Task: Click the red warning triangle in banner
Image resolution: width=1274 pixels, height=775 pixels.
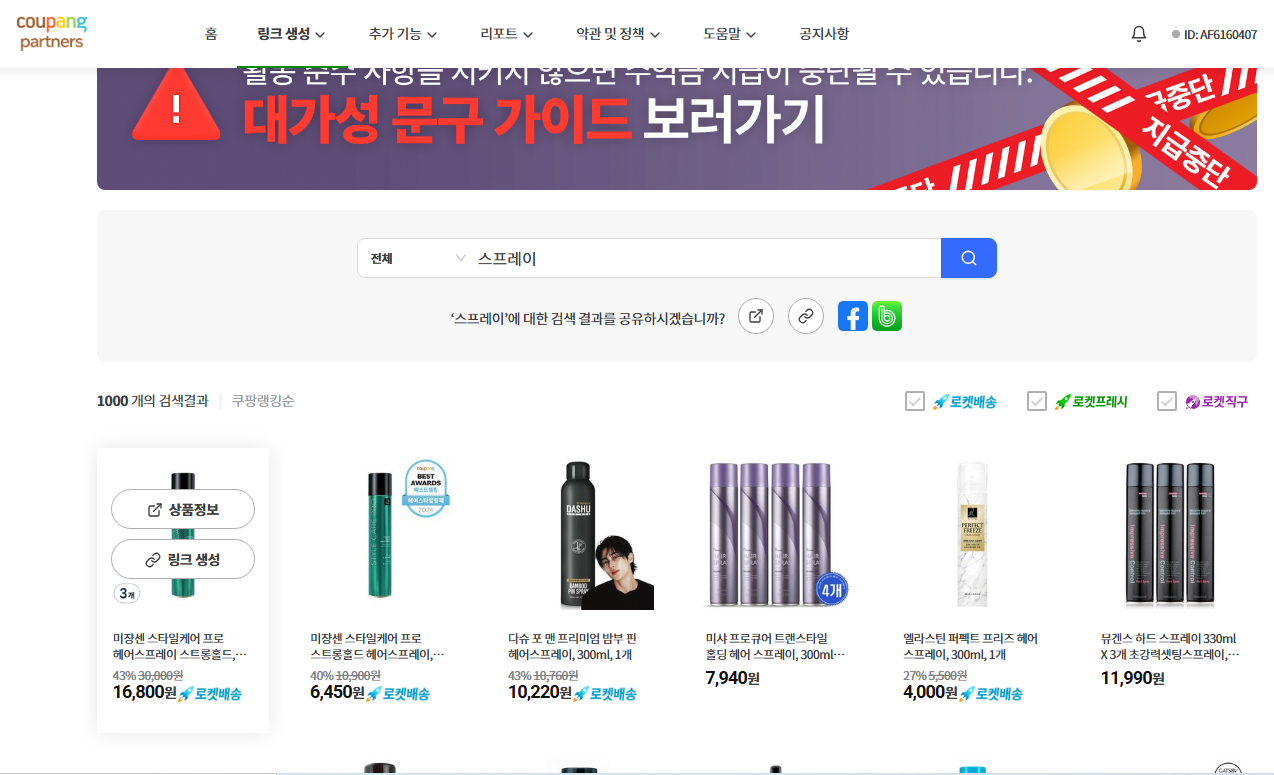Action: tap(177, 107)
